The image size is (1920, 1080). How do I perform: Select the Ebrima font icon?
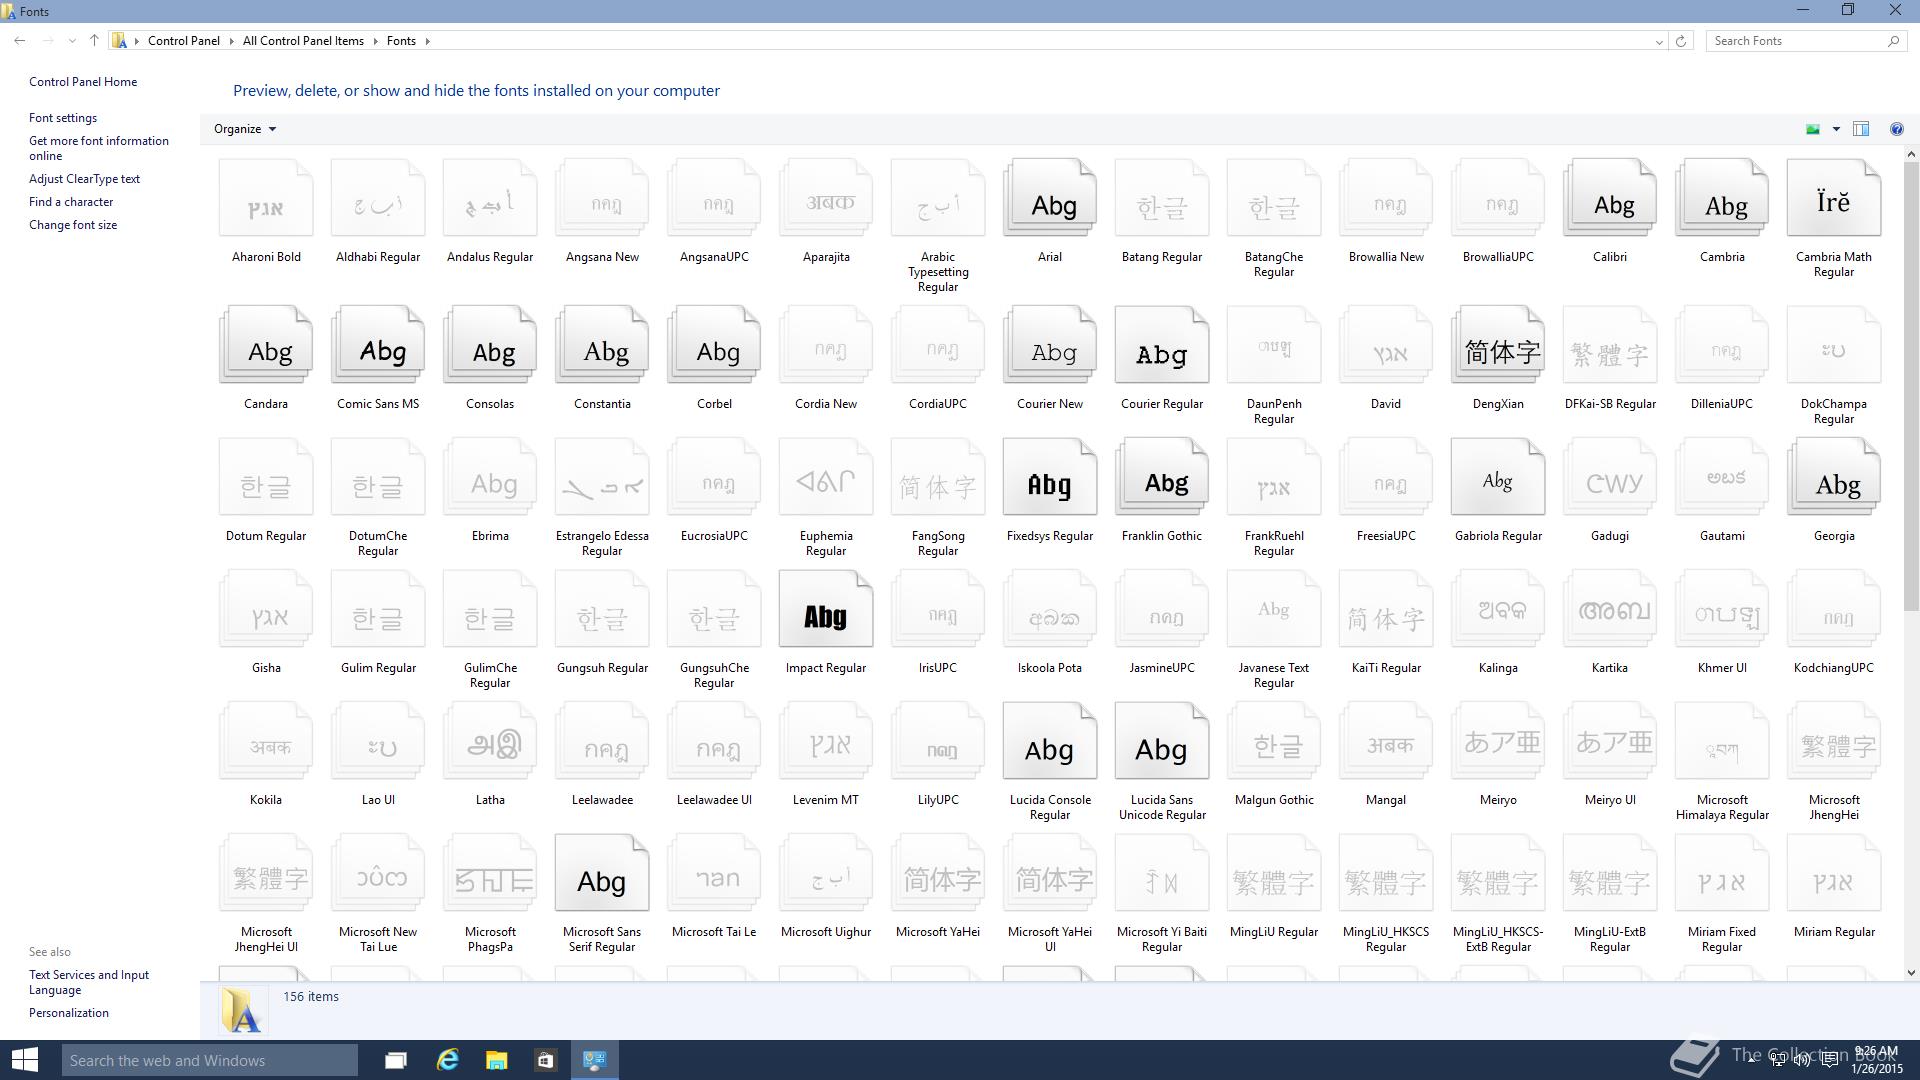(x=490, y=477)
